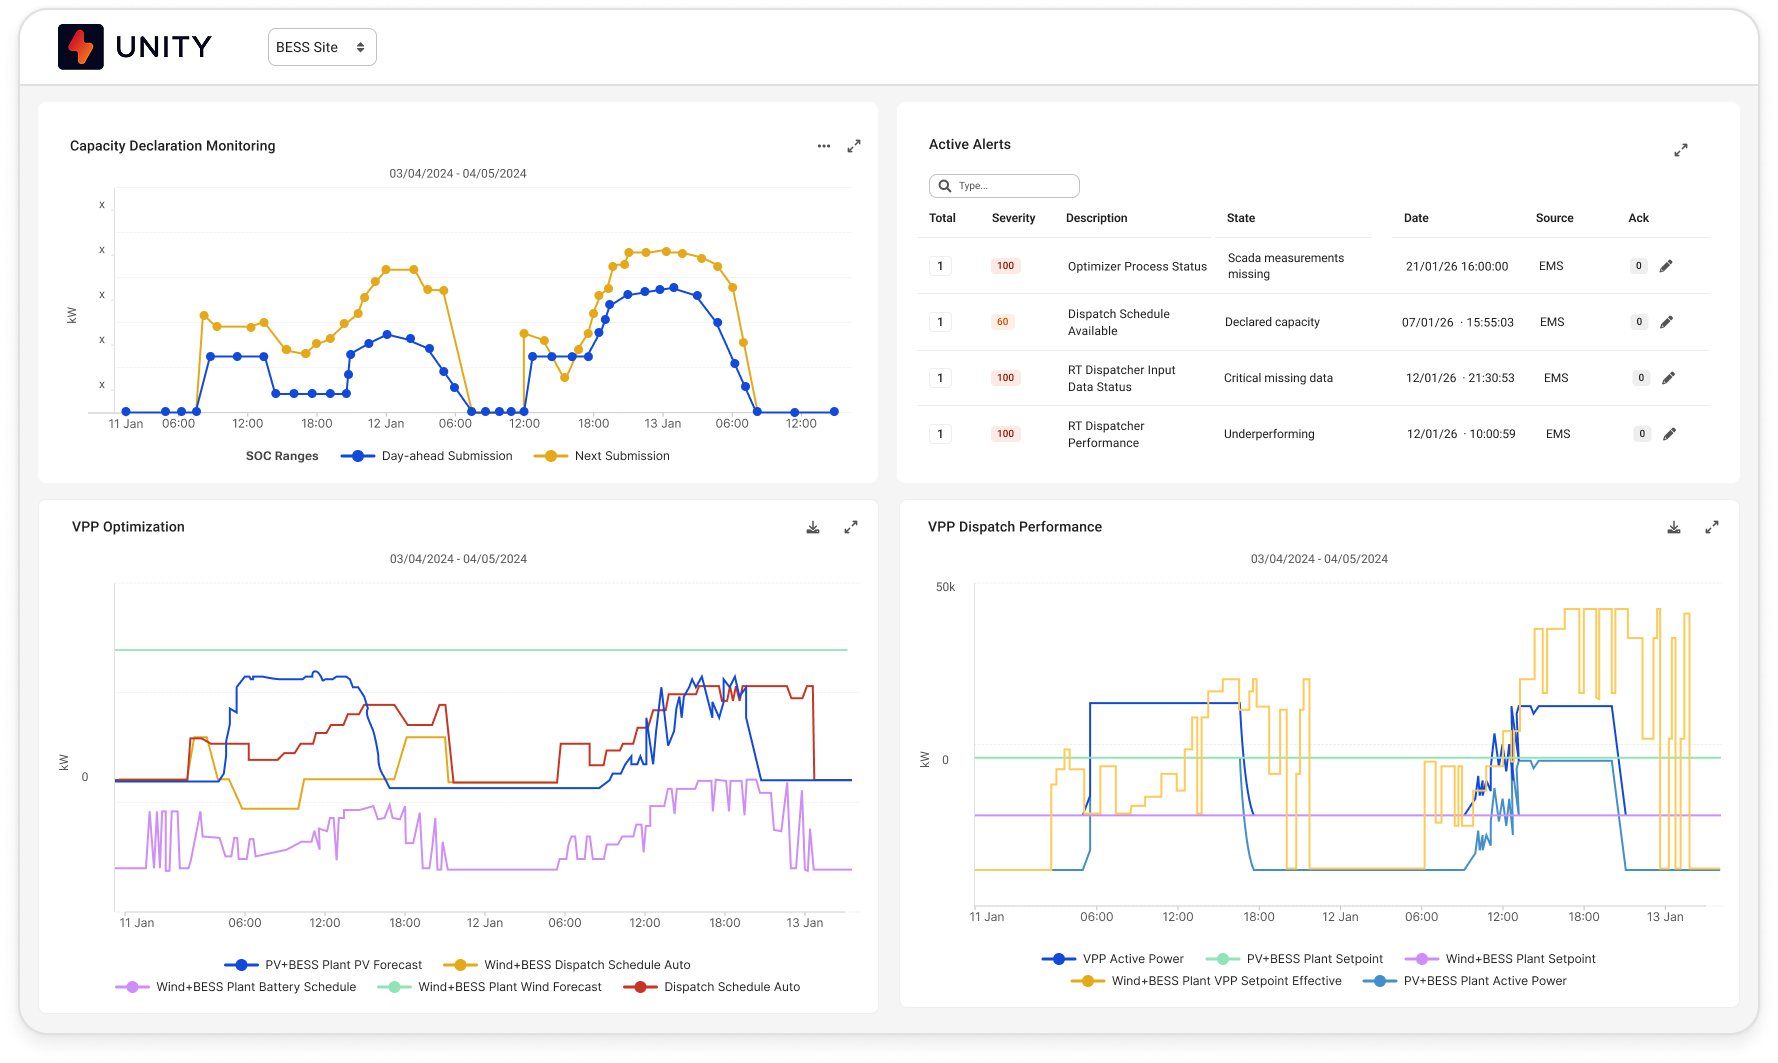Toggle Day-ahead Submission series in legend
This screenshot has height=1063, width=1778.
[446, 456]
